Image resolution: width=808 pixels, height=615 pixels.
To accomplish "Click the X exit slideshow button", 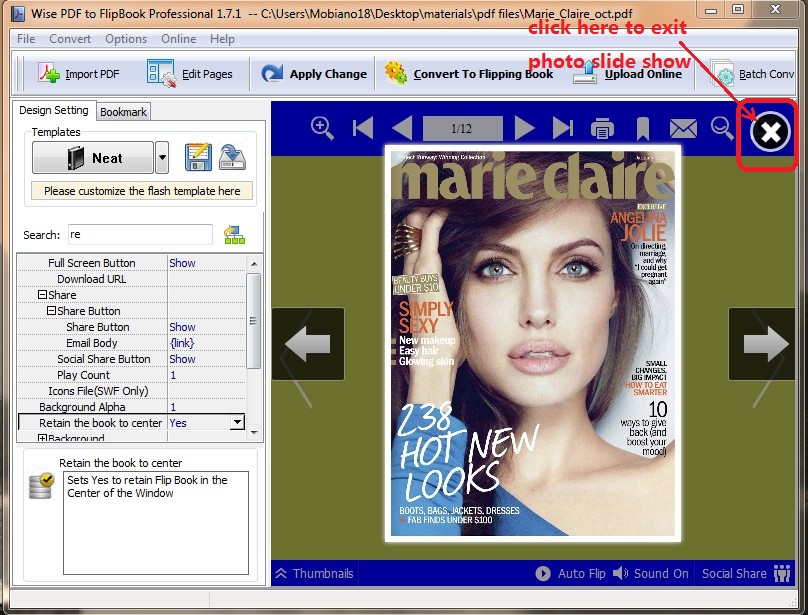I will coord(770,132).
